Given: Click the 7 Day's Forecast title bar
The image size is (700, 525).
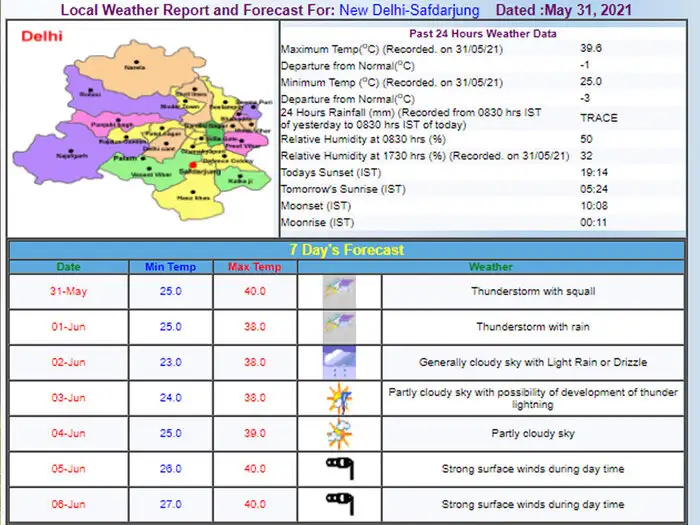Looking at the screenshot, I should click(x=346, y=250).
